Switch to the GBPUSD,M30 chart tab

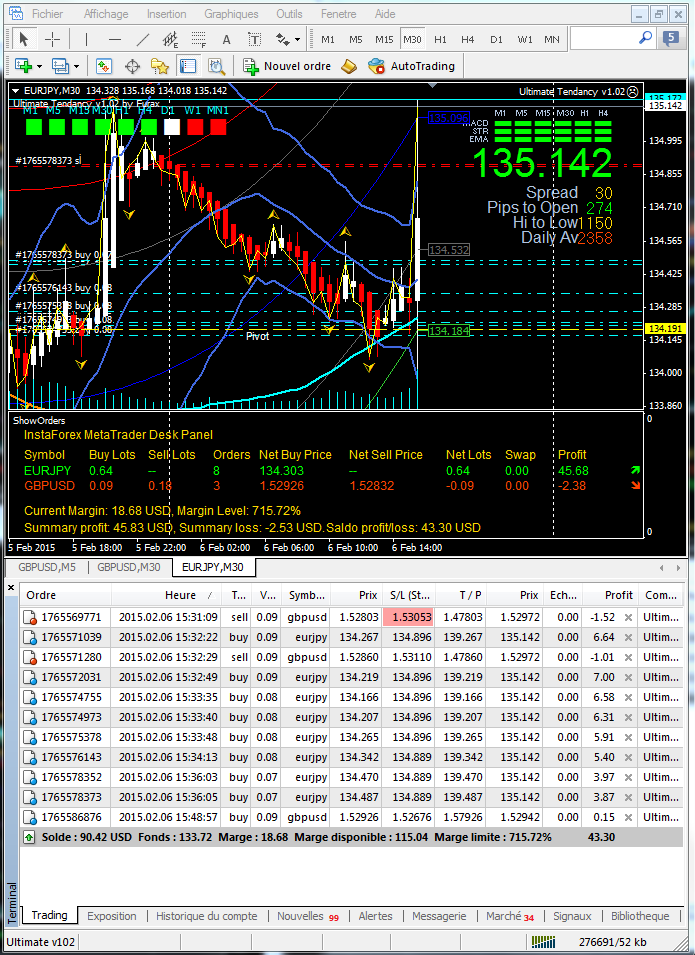tap(129, 567)
